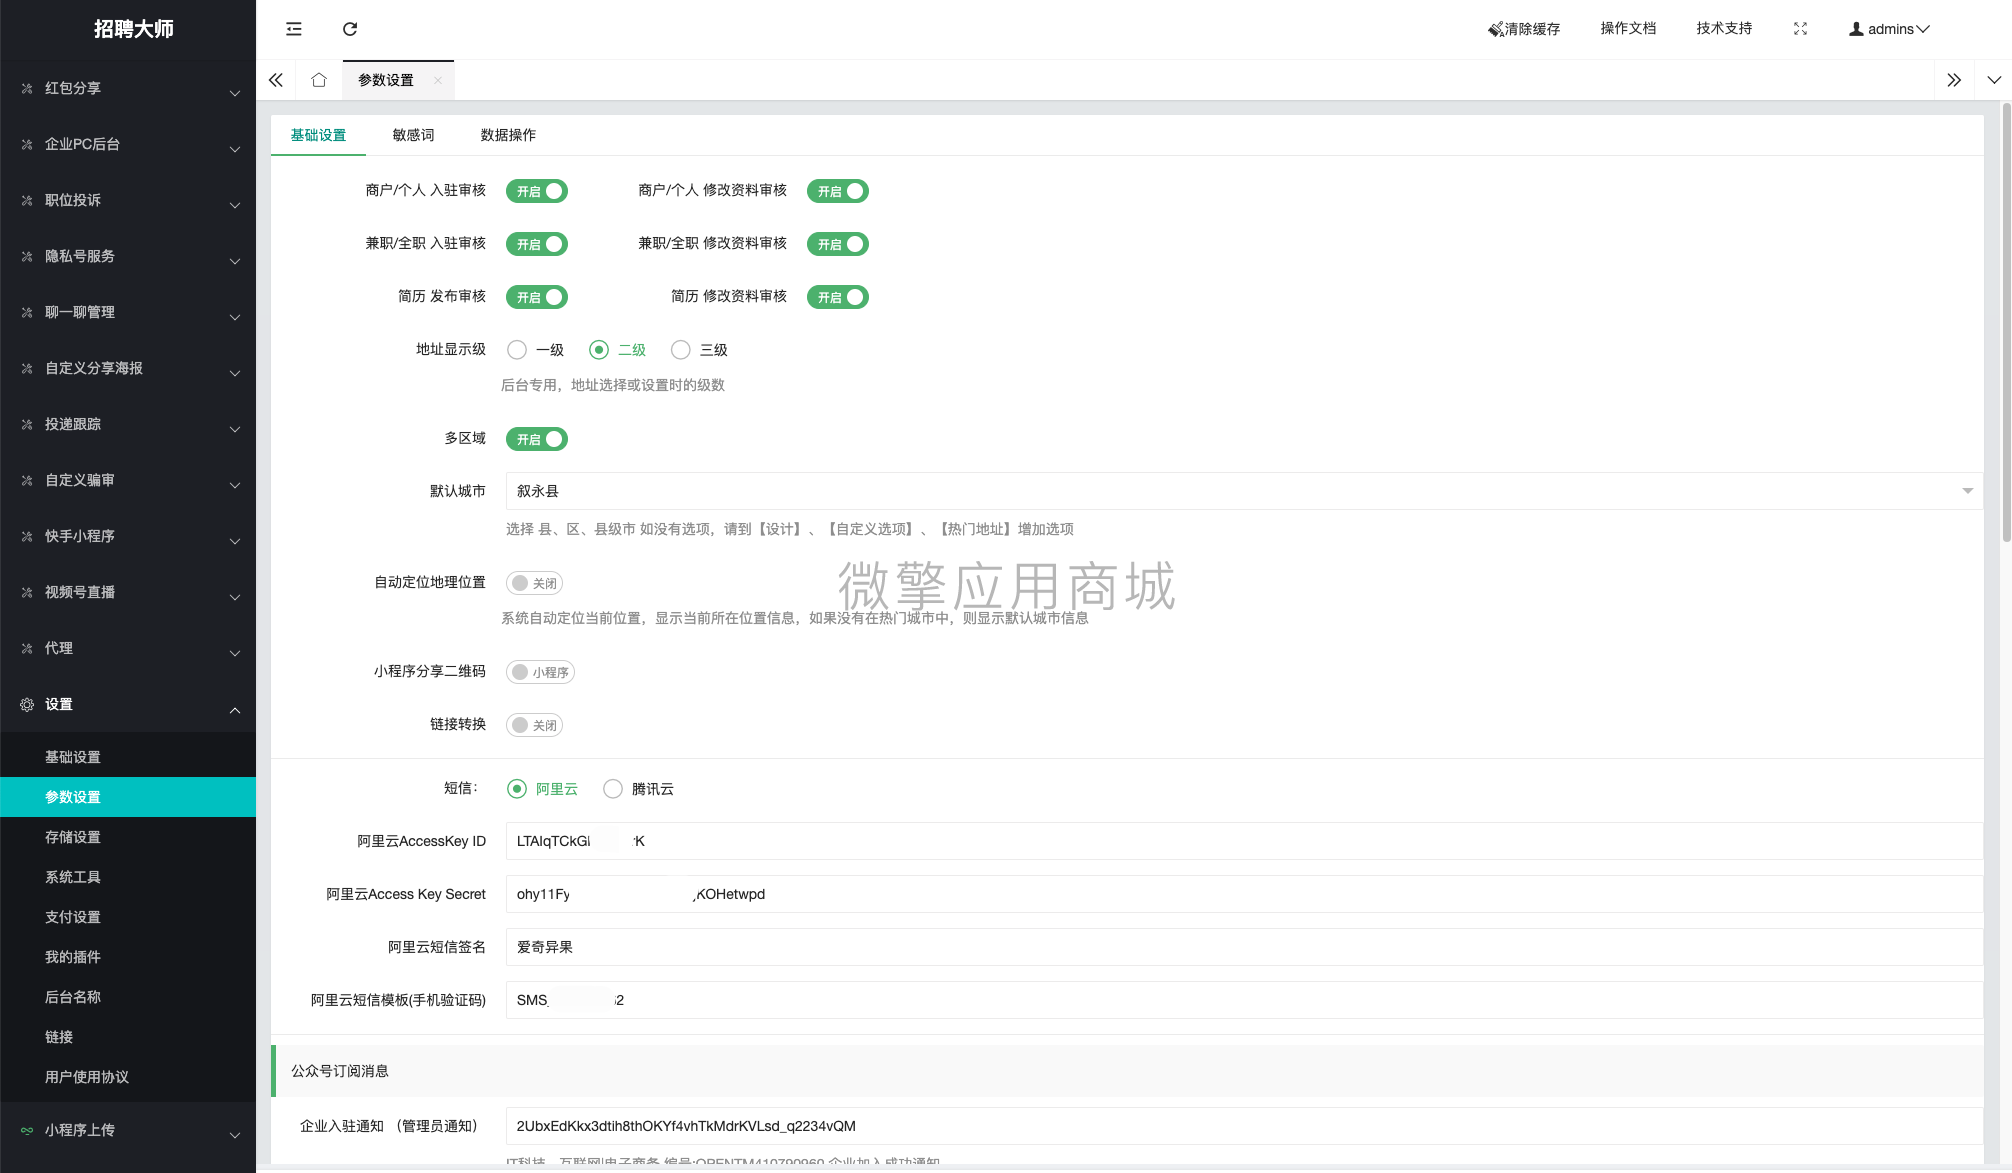This screenshot has height=1173, width=2012.
Task: Toggle 小程序分享二维码 switch
Action: (x=540, y=672)
